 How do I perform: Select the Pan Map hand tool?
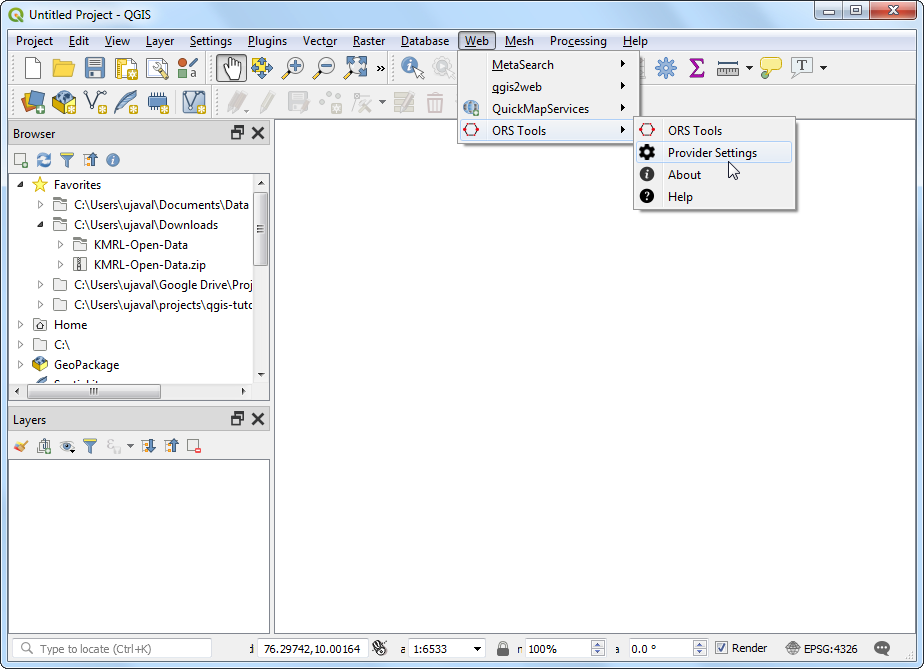[x=231, y=68]
